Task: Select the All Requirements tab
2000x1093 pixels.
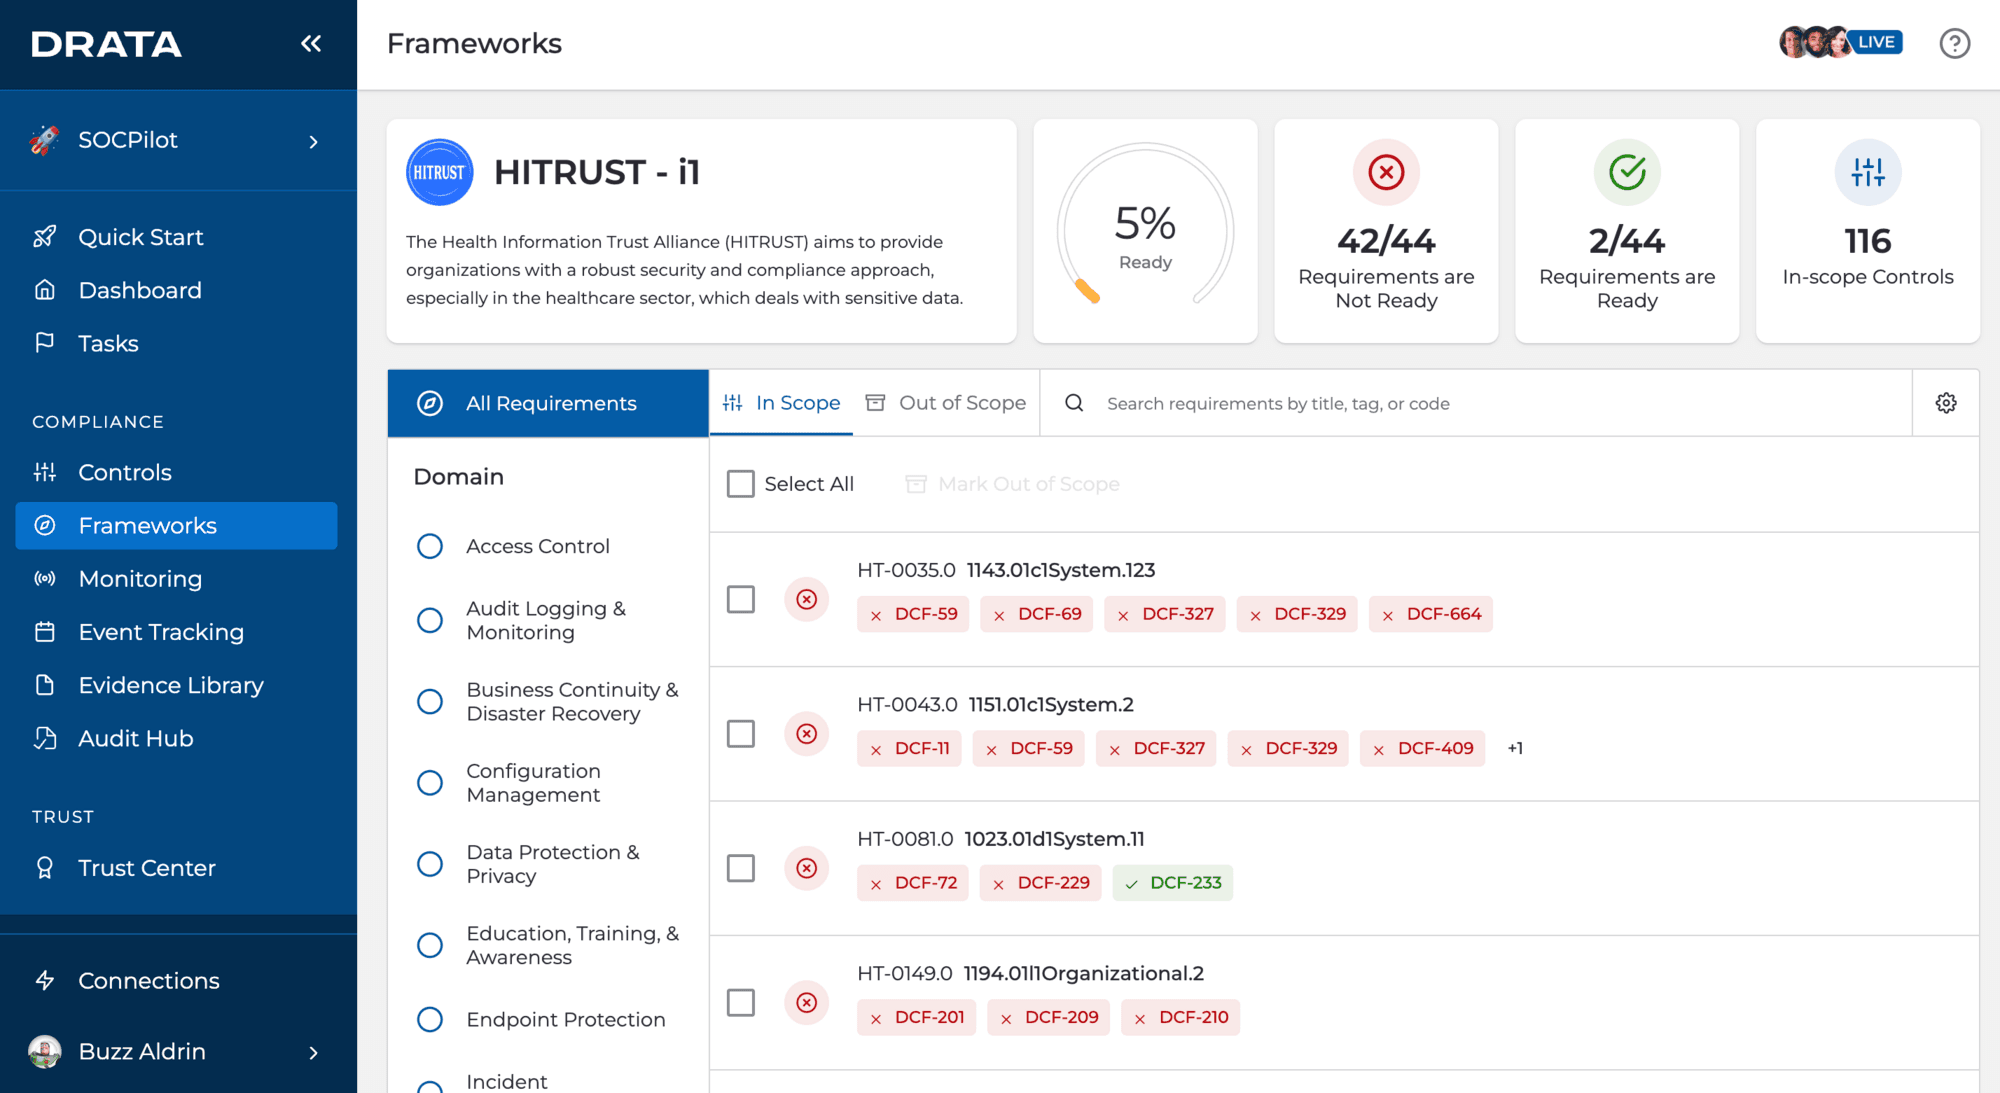Action: 548,403
